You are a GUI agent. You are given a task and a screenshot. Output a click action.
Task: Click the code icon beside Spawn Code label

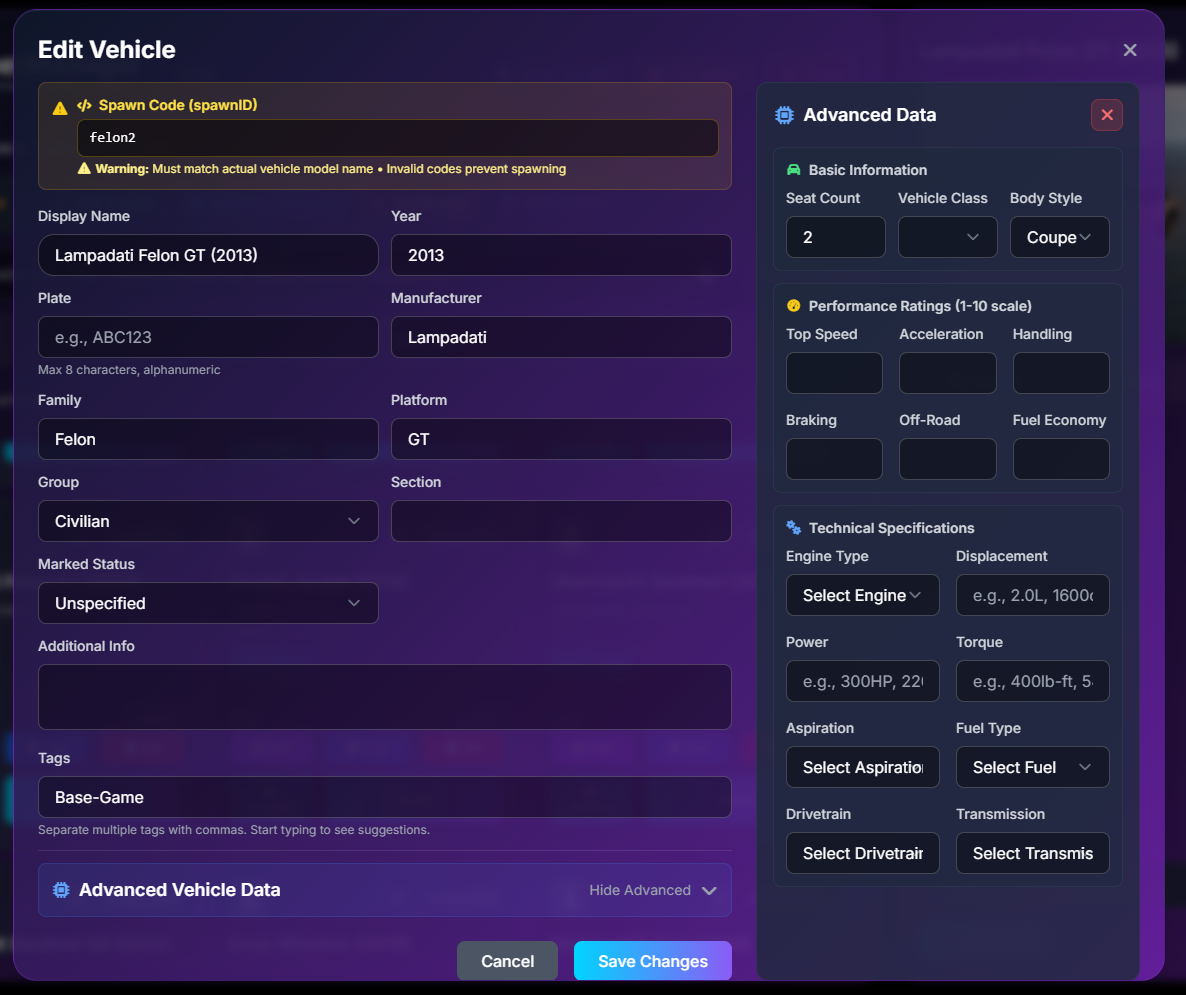click(x=85, y=105)
